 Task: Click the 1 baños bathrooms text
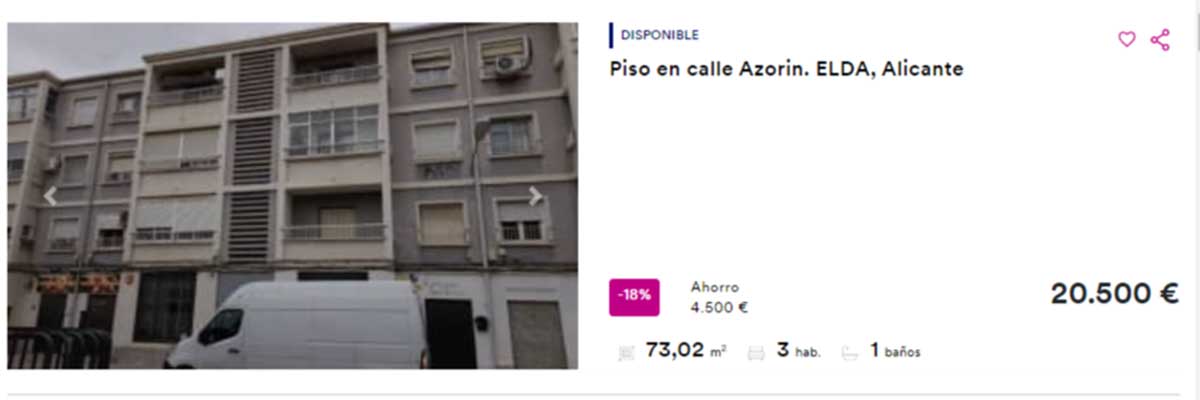(x=895, y=350)
